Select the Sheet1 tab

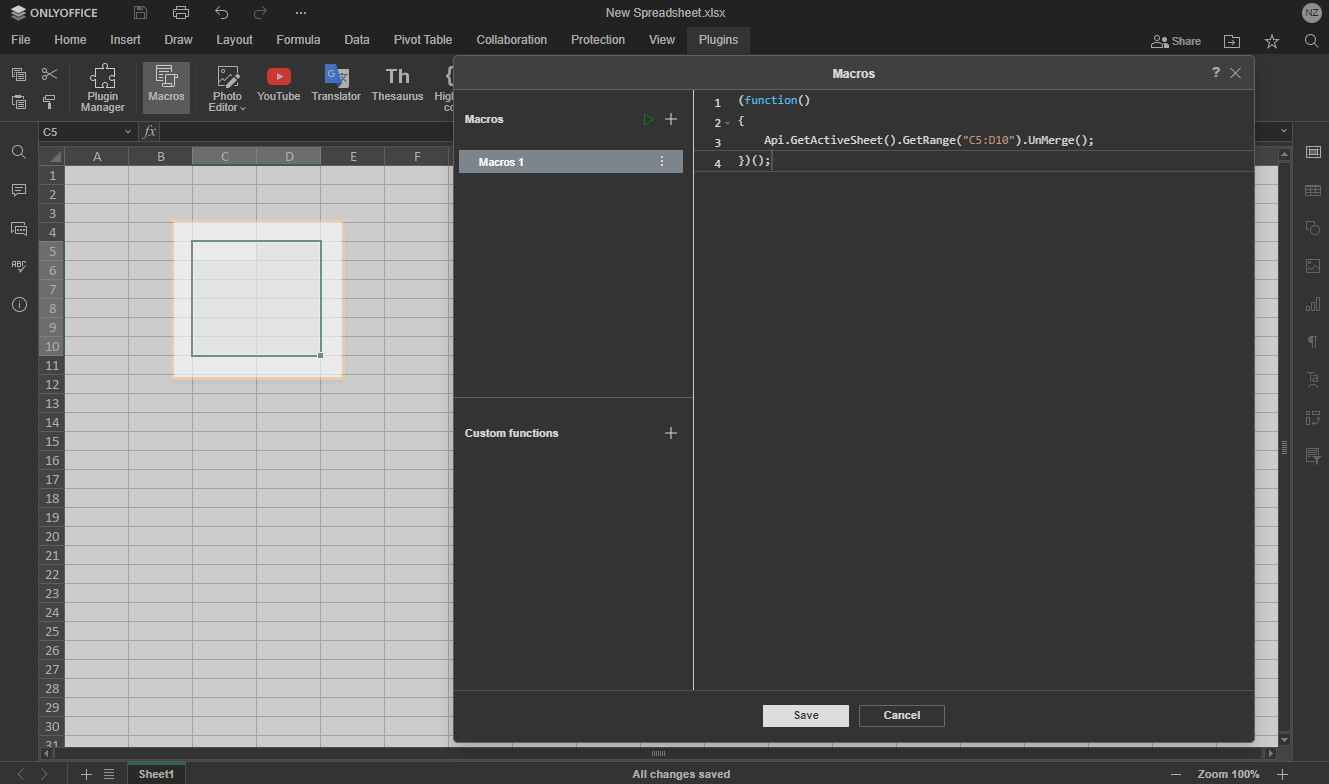pos(156,774)
